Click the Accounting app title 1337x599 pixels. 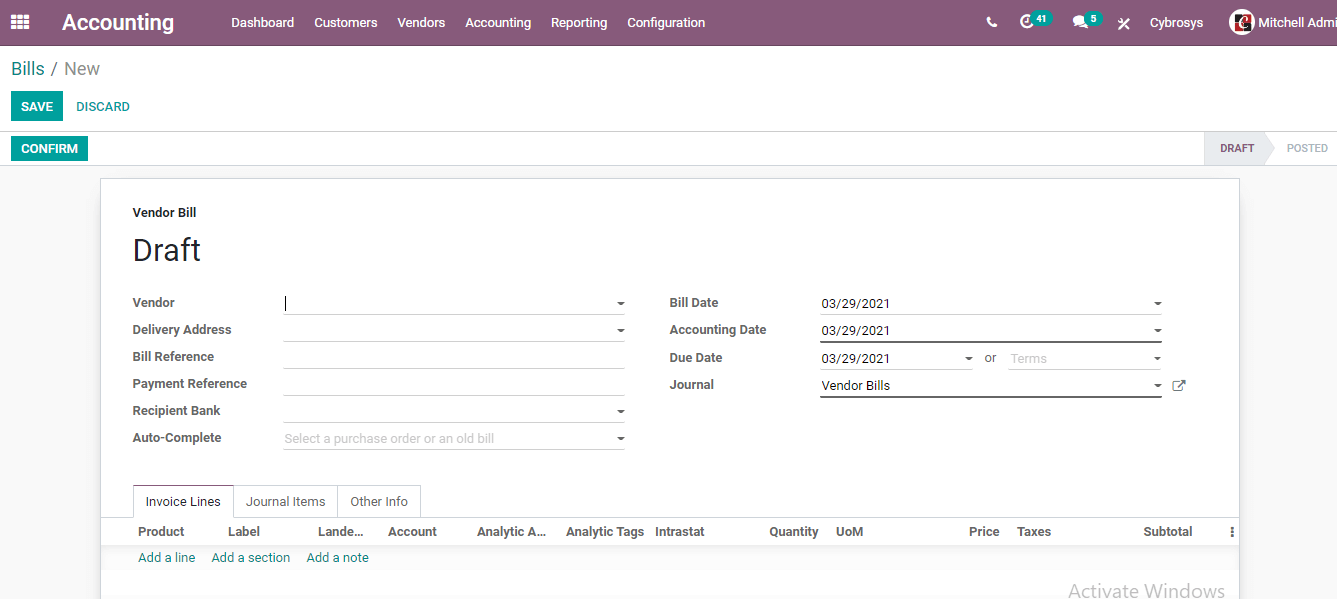coord(118,22)
